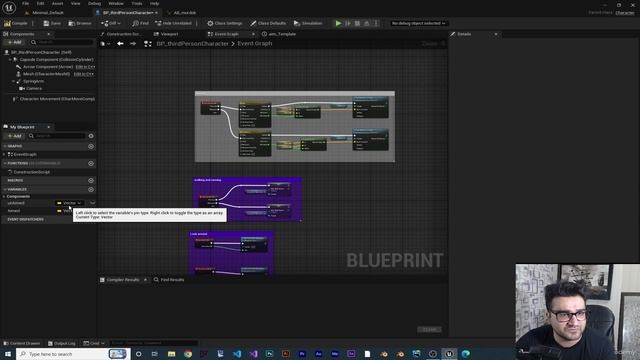Navigate back in graph history
Image resolution: width=640 pixels, height=360 pixels.
coord(120,43)
